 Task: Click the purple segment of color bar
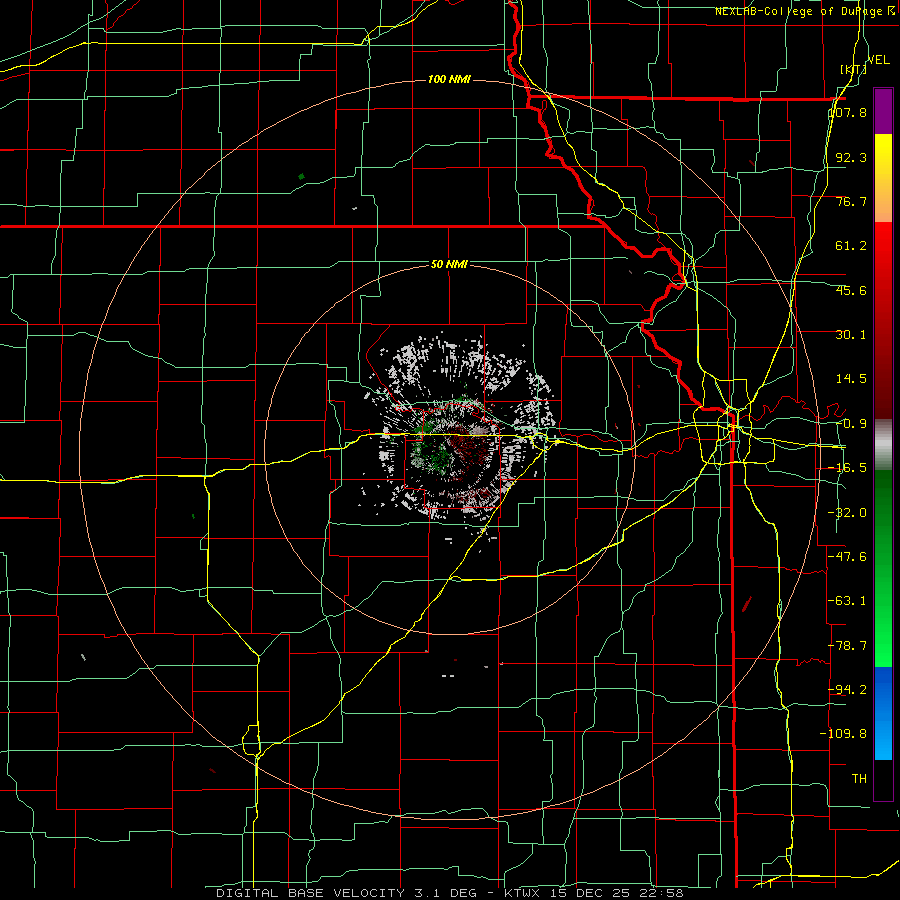click(x=883, y=111)
